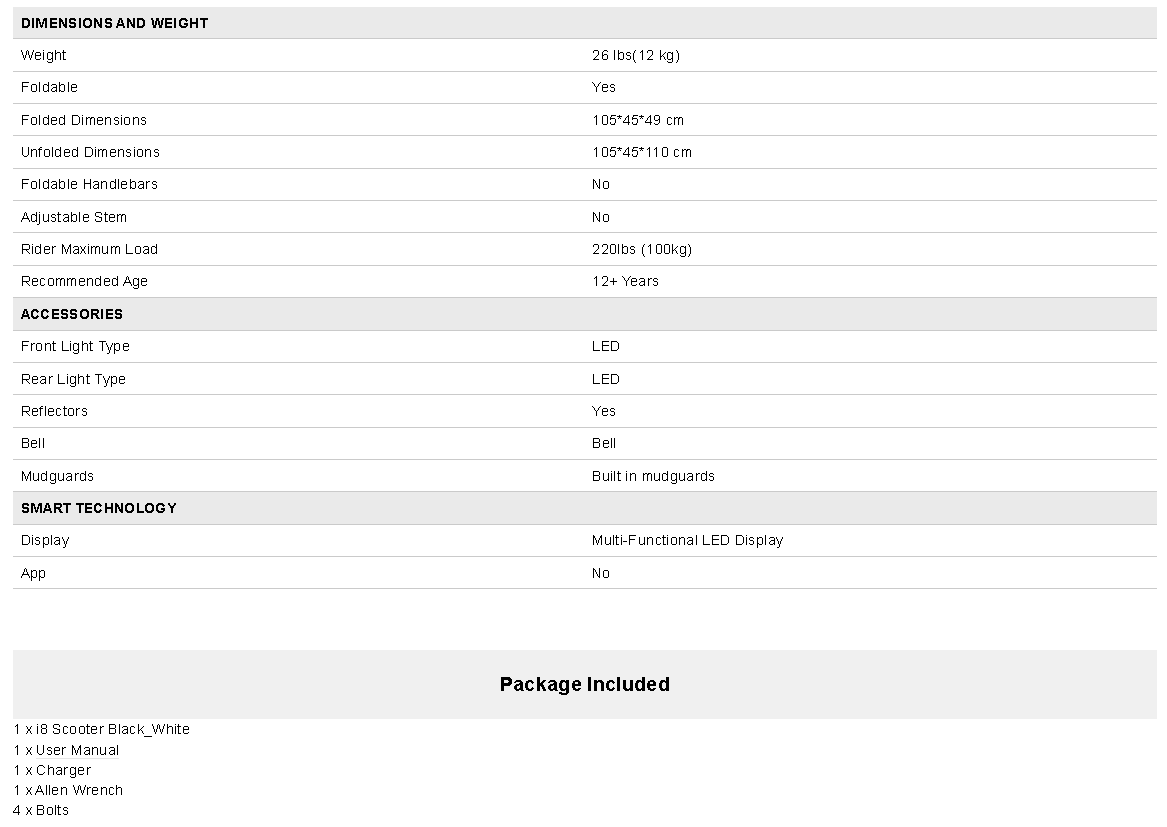Click the Built in mudguards value
The image size is (1167, 827).
tap(653, 476)
